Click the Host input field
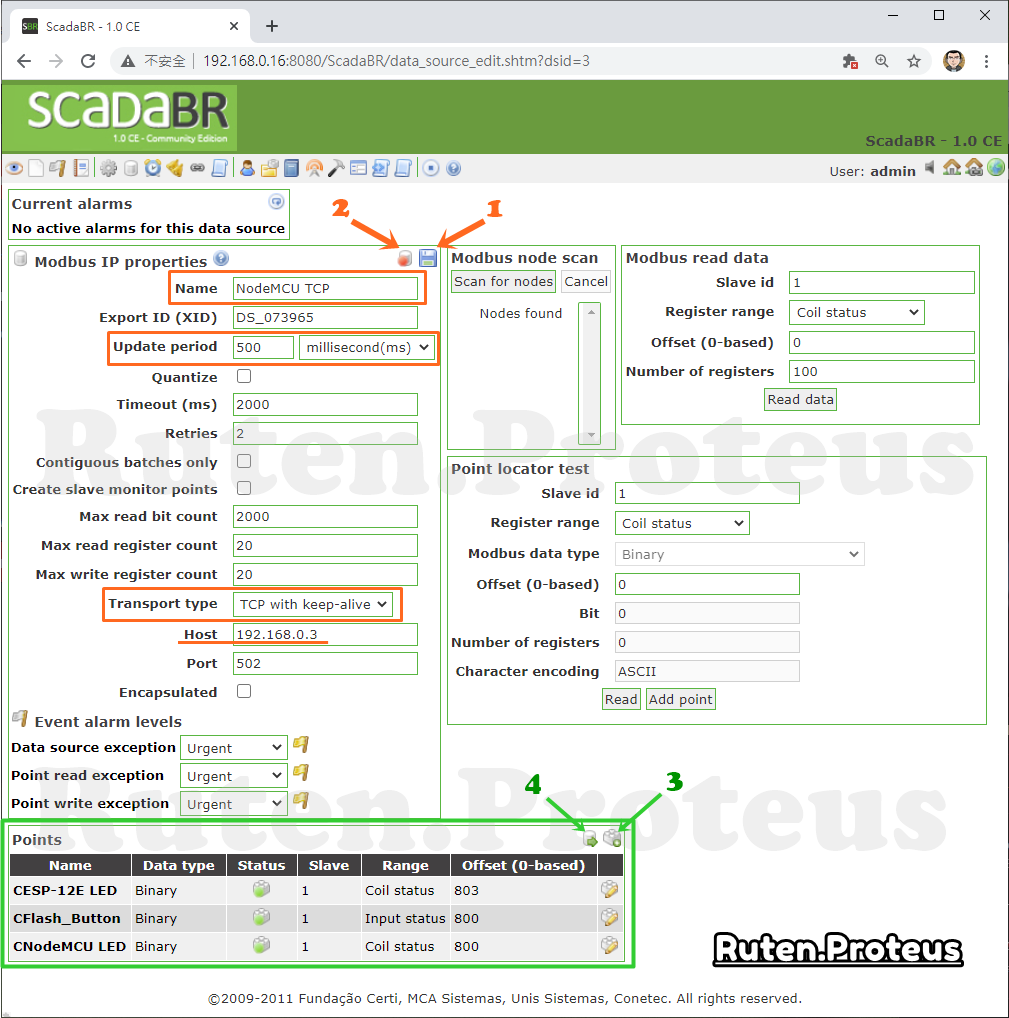Viewport: 1009px width, 1018px height. (x=325, y=634)
